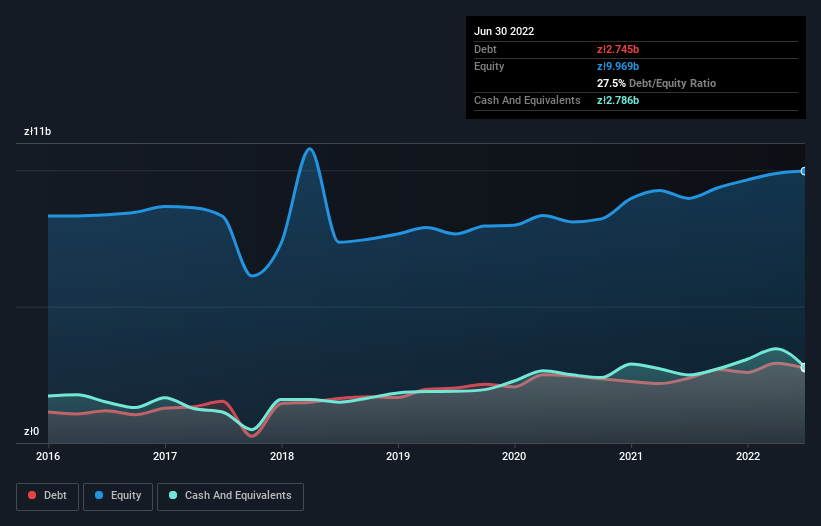Click the zł2.786b cash value
821x526 pixels.
click(618, 100)
